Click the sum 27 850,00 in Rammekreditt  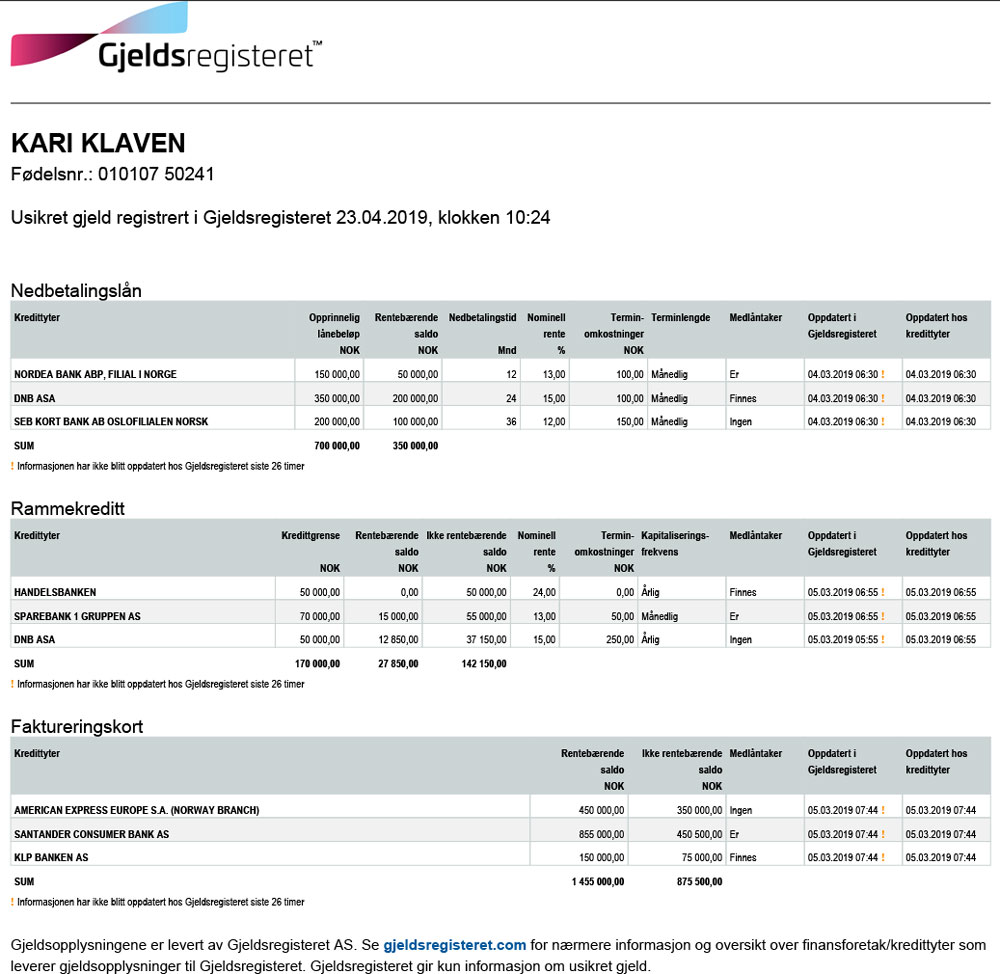tap(398, 664)
